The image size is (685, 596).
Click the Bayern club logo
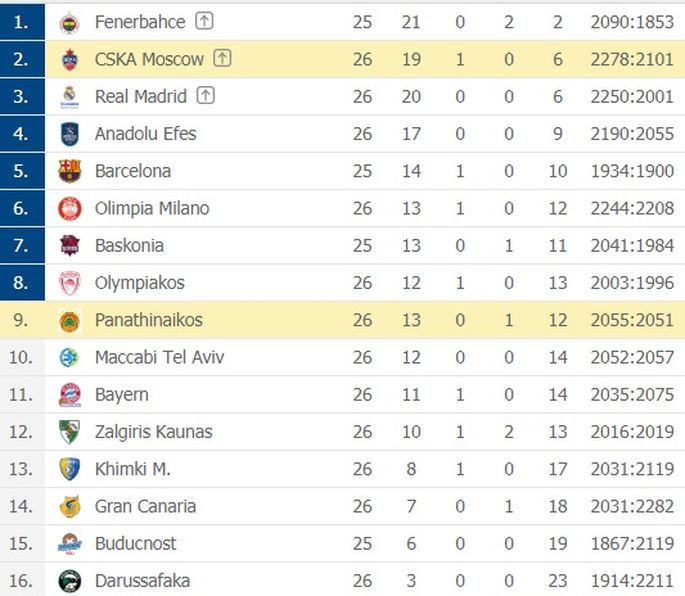[69, 395]
